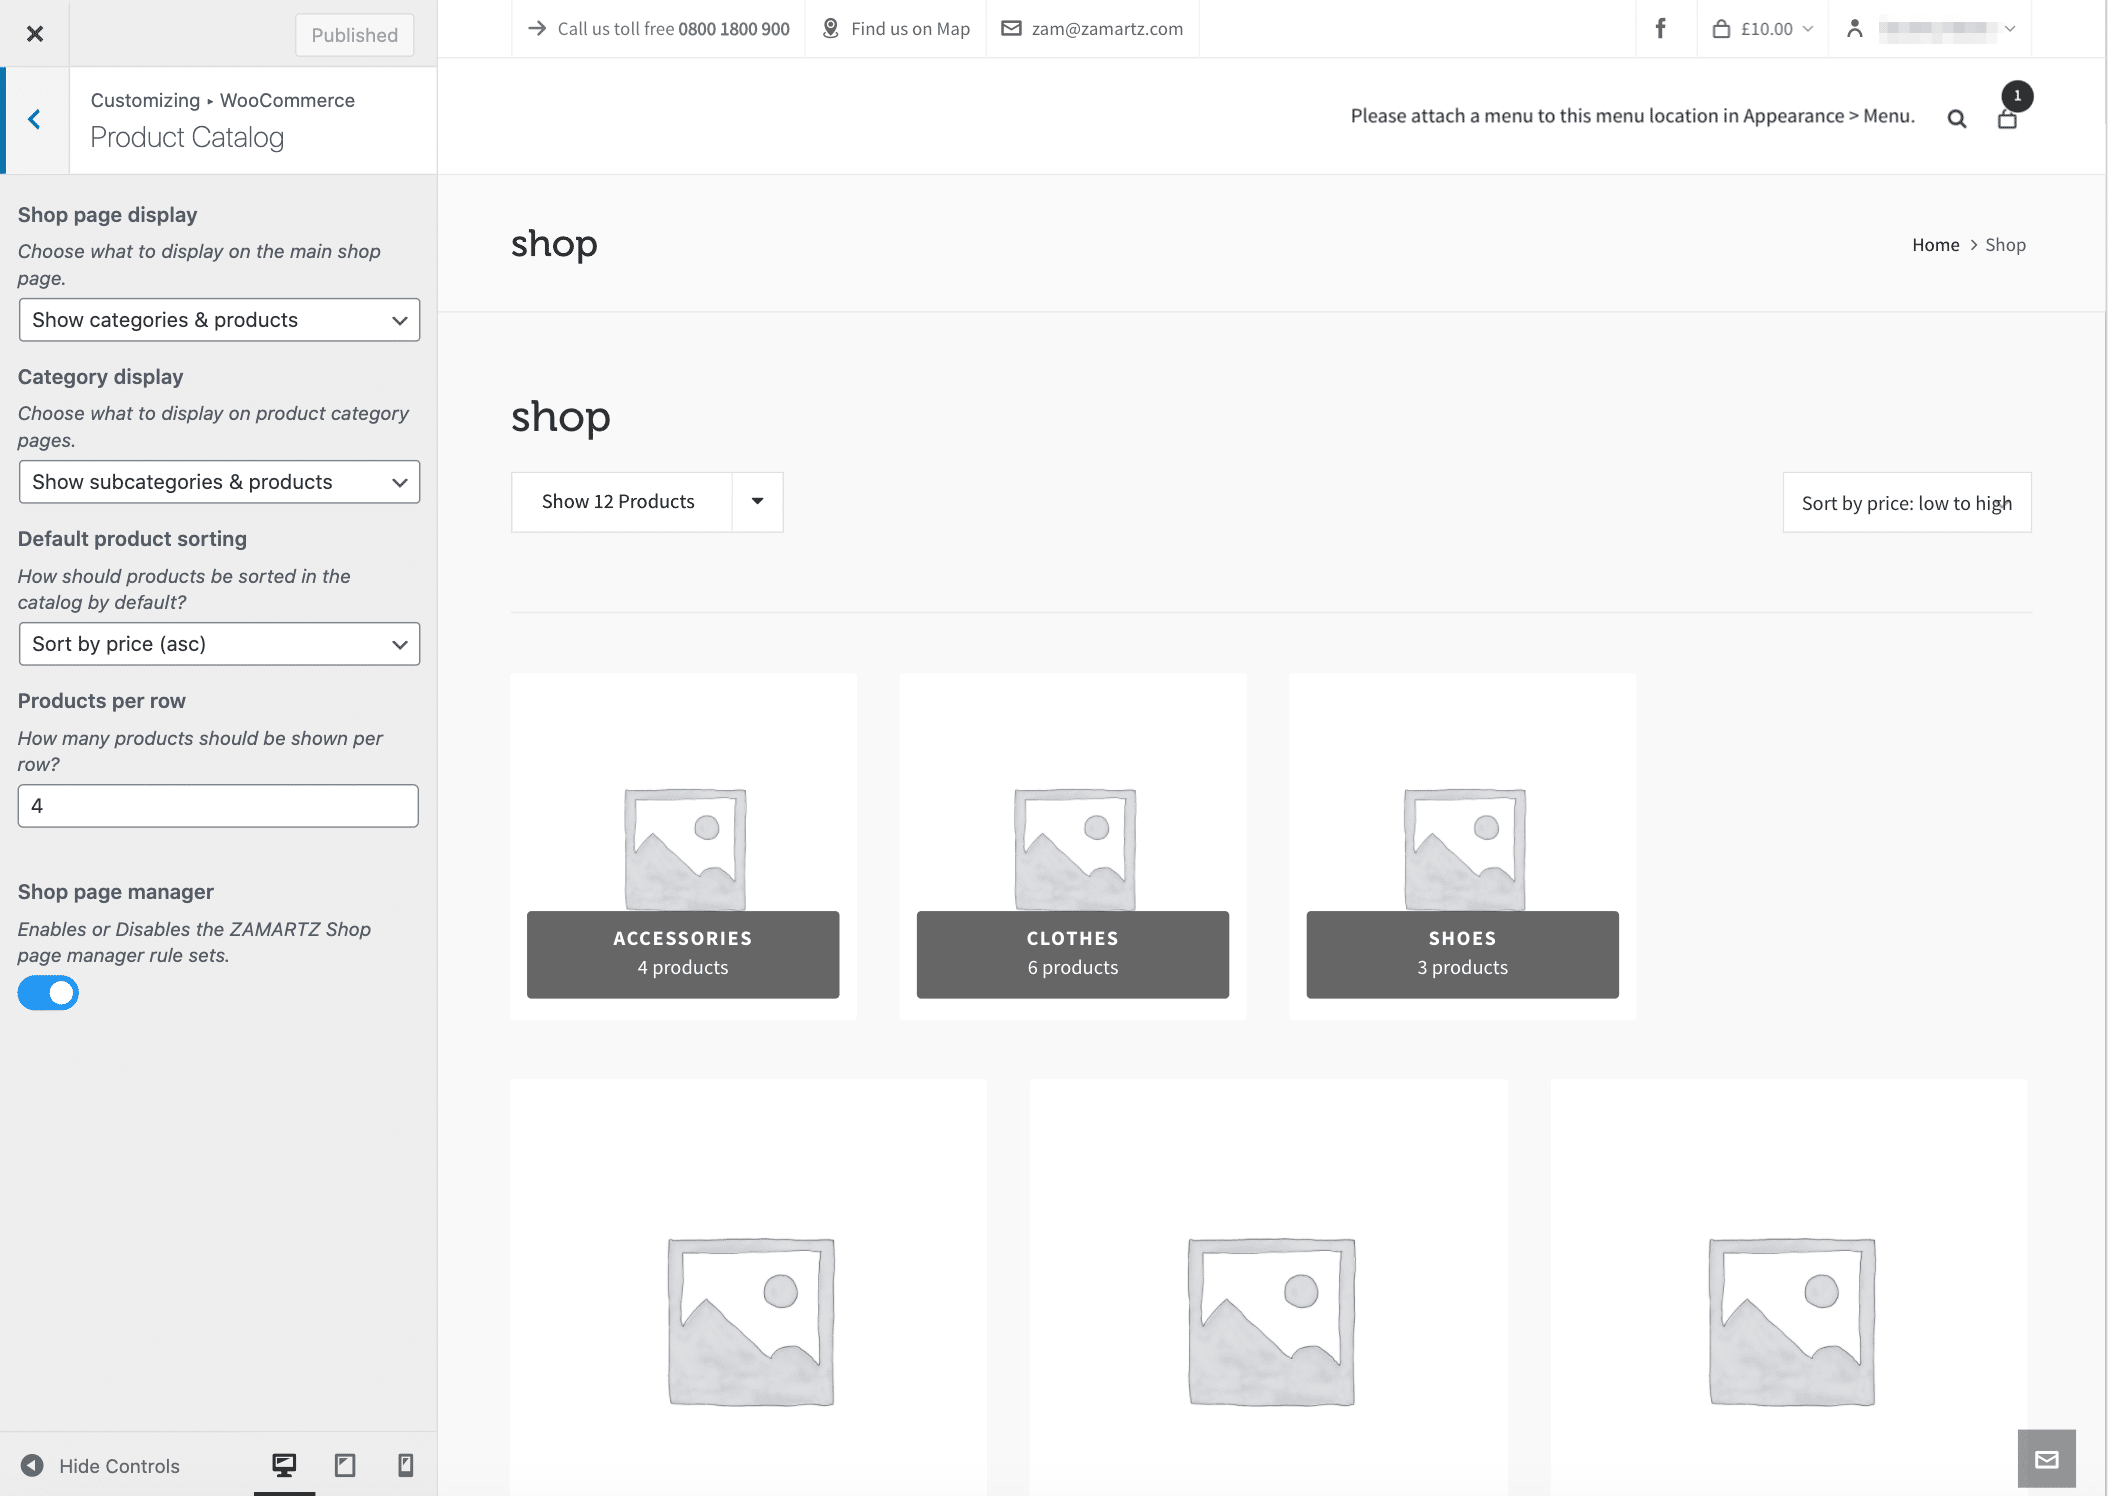Open the Default product sorting dropdown

[x=219, y=644]
